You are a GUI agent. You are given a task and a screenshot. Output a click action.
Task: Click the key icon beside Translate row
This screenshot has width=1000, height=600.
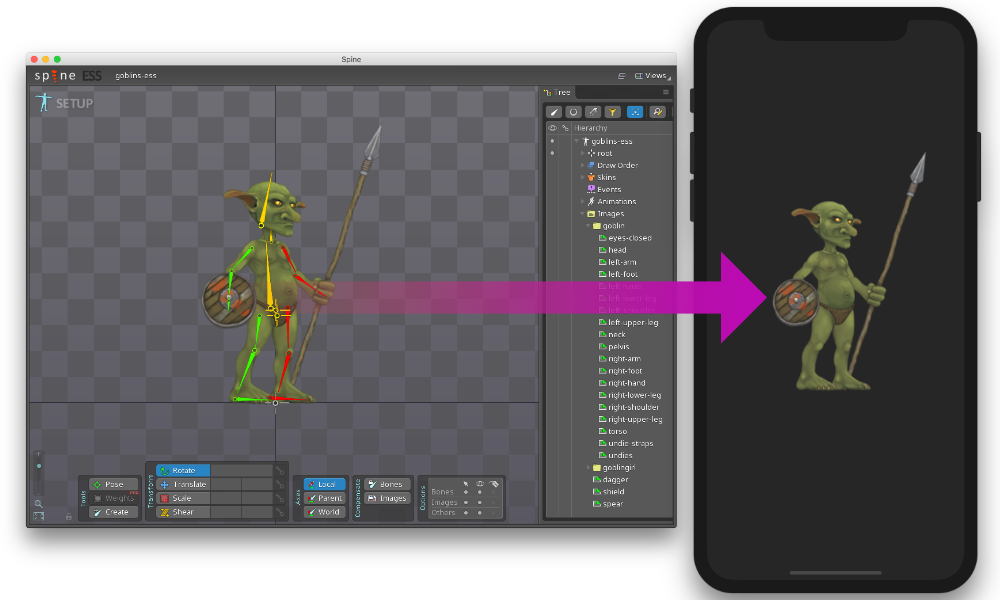[280, 485]
